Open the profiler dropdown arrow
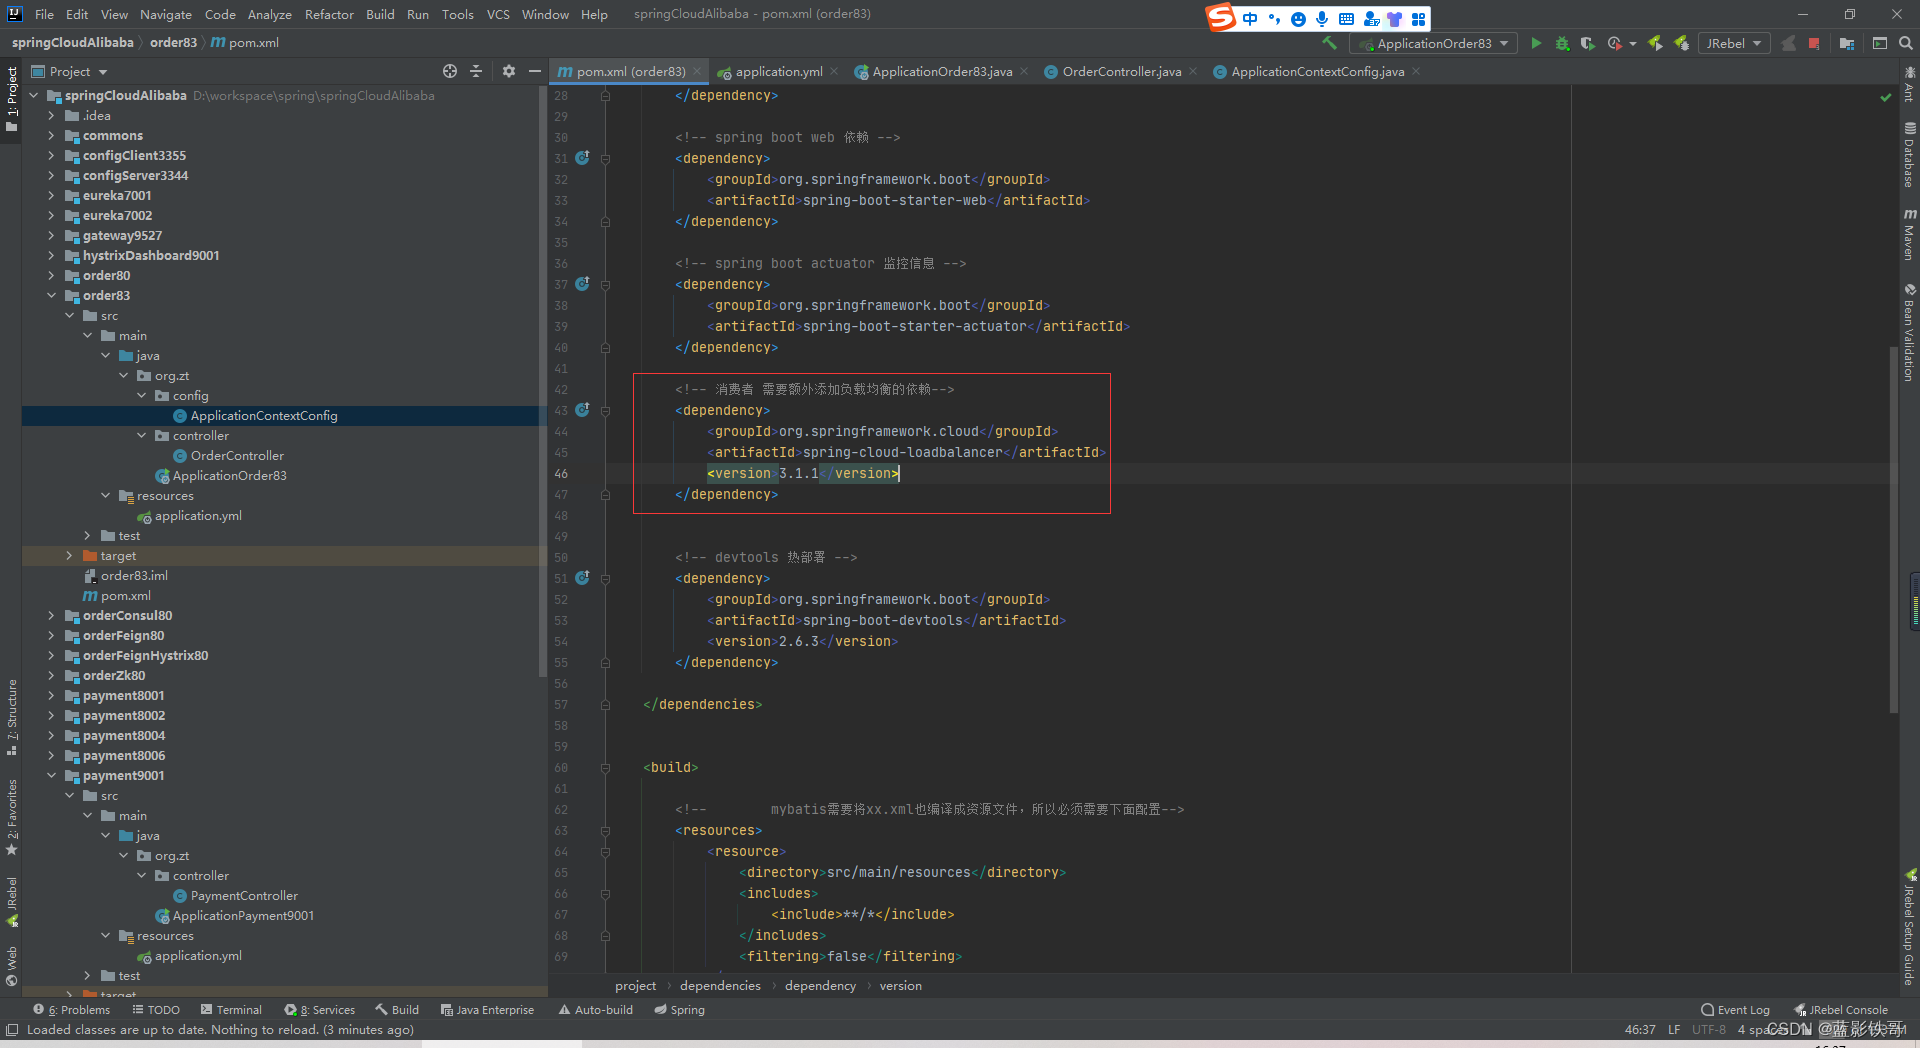 click(1633, 43)
